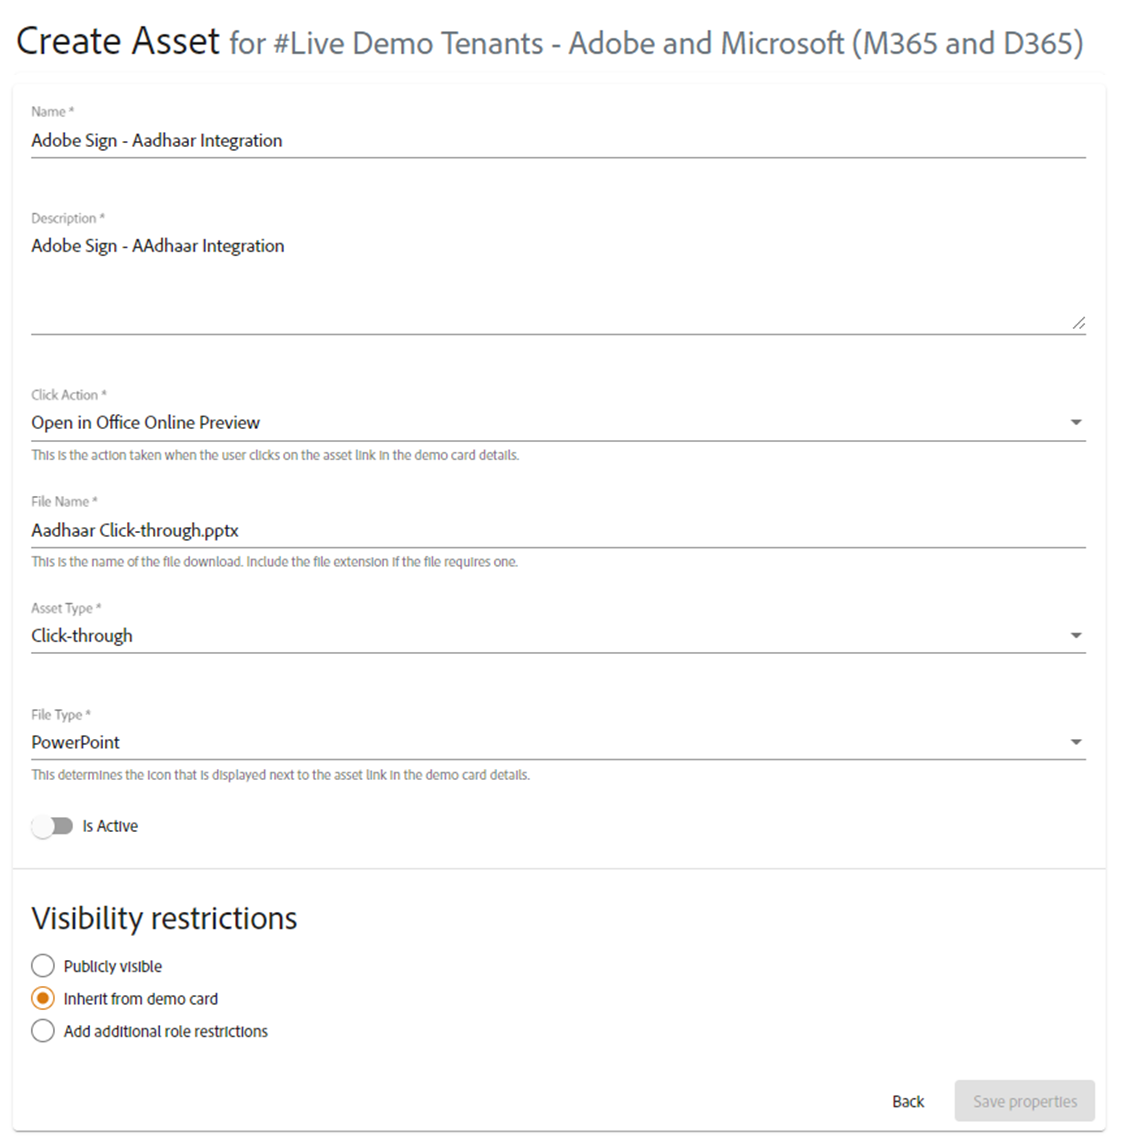Toggle the Is Active switch
The height and width of the screenshot is (1147, 1122).
tap(52, 827)
